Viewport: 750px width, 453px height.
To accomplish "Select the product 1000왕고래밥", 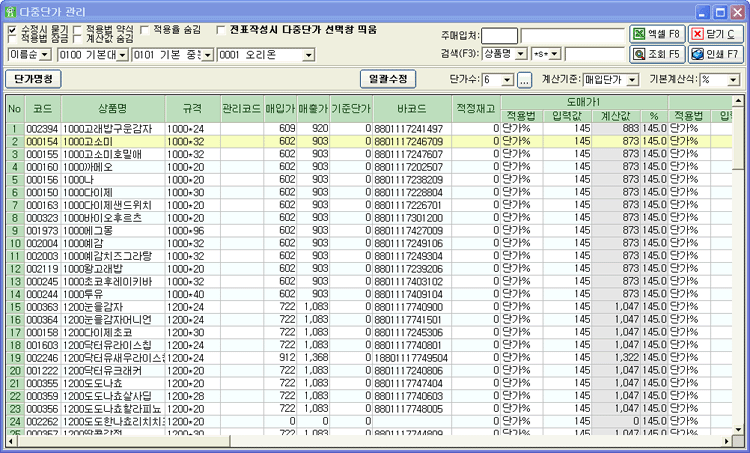I will pos(113,269).
